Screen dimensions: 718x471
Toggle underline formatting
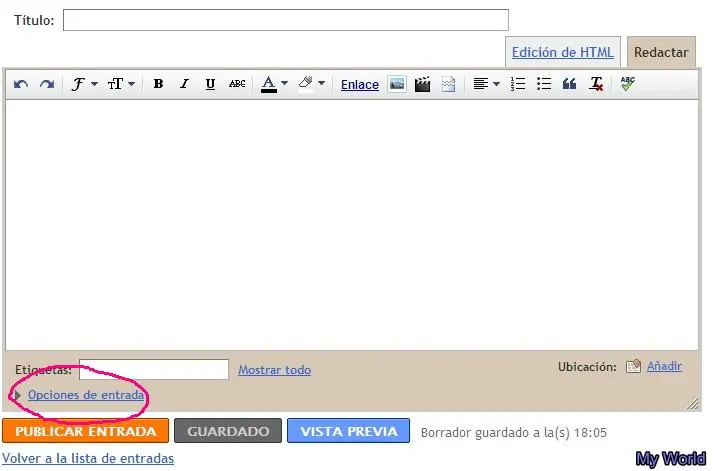point(210,84)
